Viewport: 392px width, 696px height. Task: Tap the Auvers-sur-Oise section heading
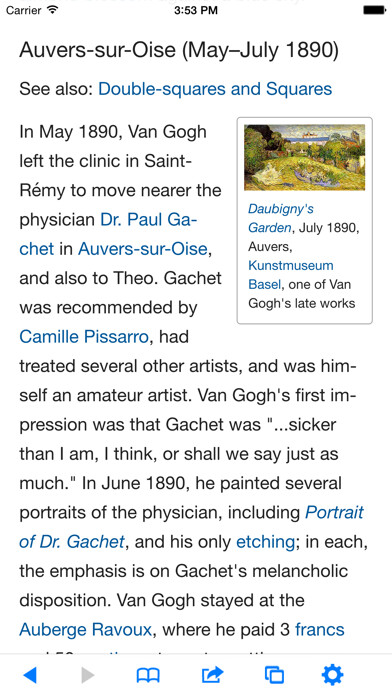click(179, 51)
